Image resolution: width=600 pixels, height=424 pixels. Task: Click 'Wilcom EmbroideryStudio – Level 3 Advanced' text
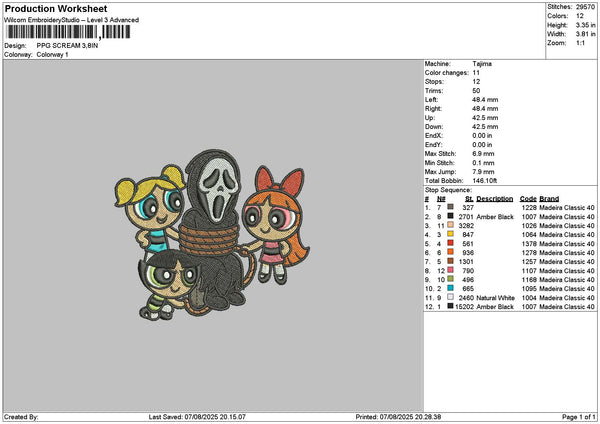coord(71,20)
